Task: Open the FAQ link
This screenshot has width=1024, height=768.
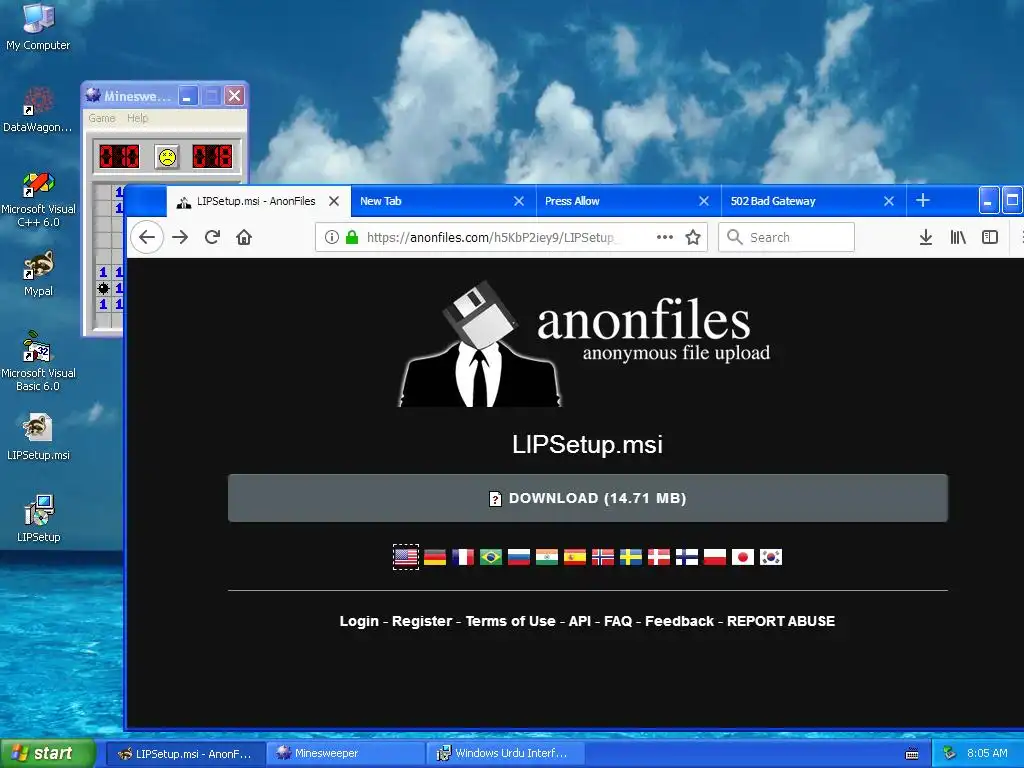Action: point(618,621)
